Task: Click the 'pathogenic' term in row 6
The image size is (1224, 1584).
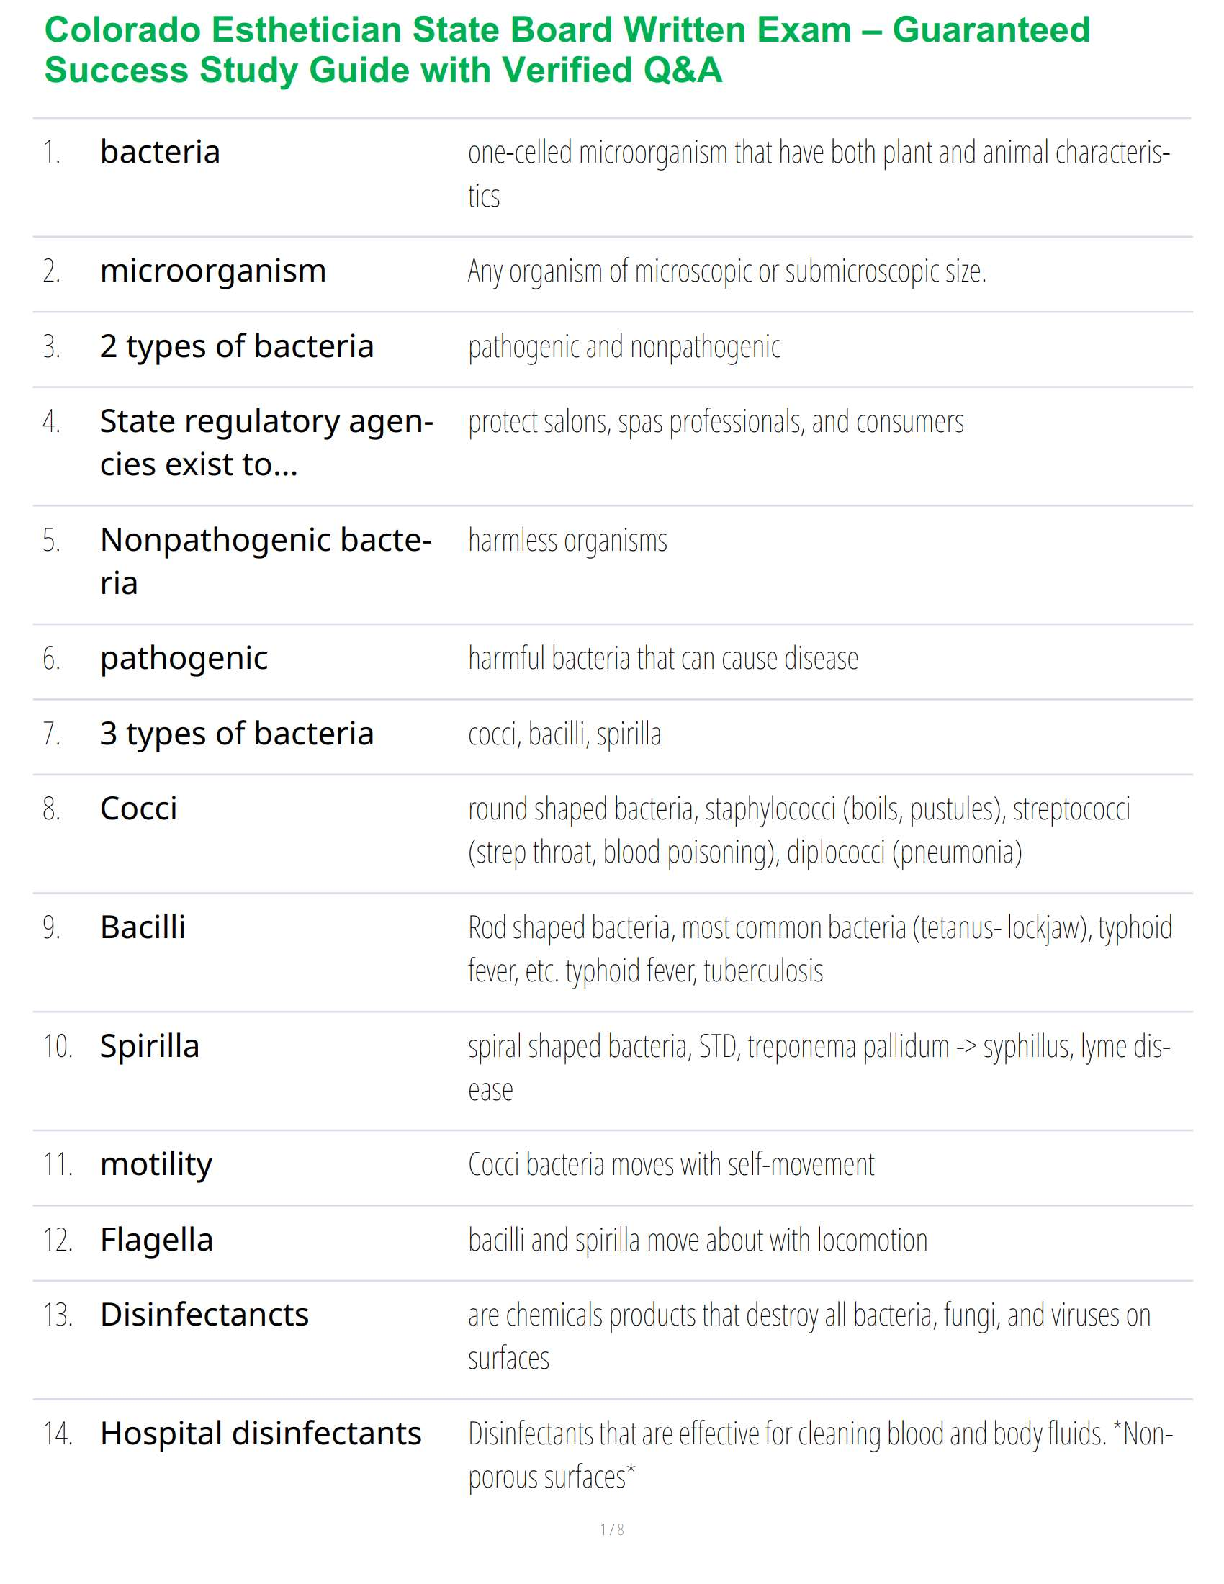Action: pos(184,658)
